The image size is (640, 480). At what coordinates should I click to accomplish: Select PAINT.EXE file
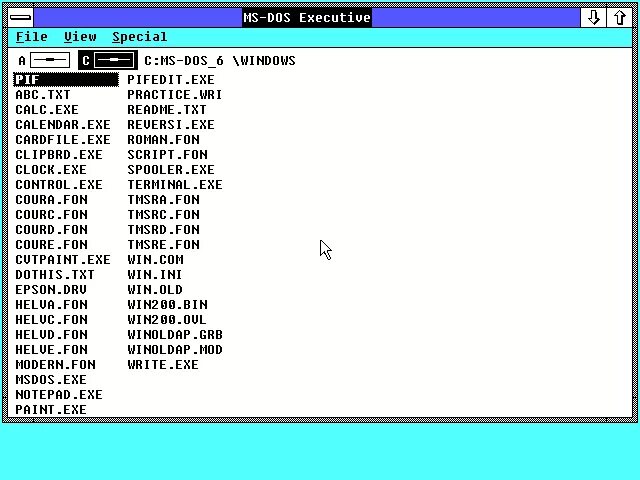point(51,410)
